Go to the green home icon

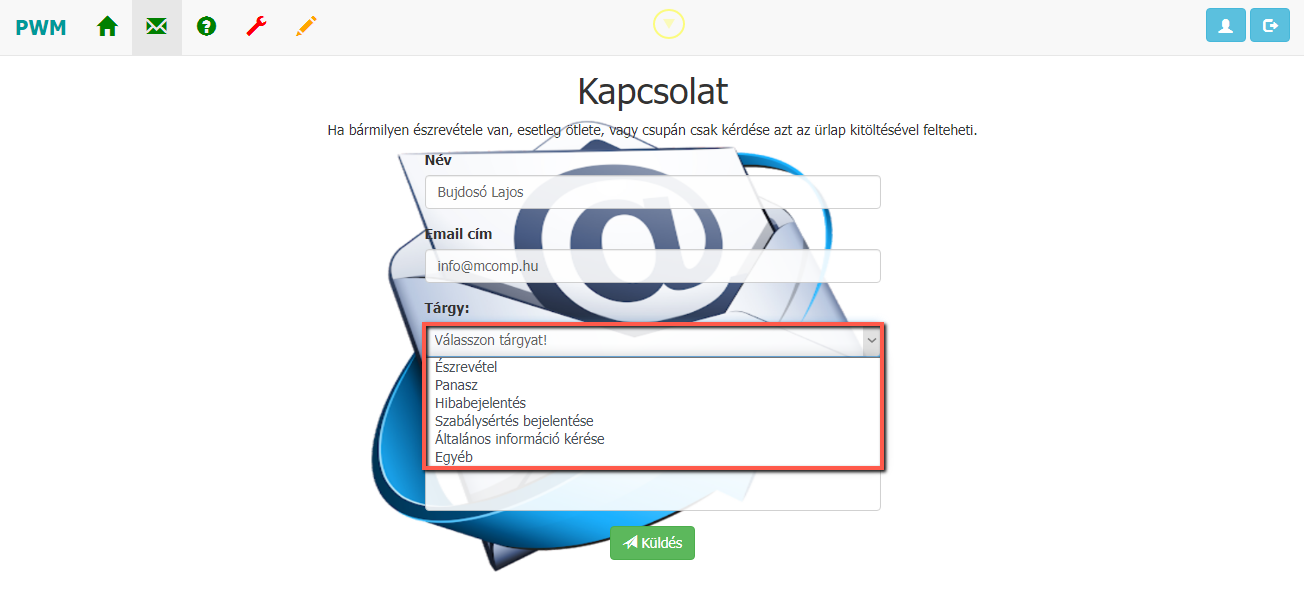coord(107,27)
